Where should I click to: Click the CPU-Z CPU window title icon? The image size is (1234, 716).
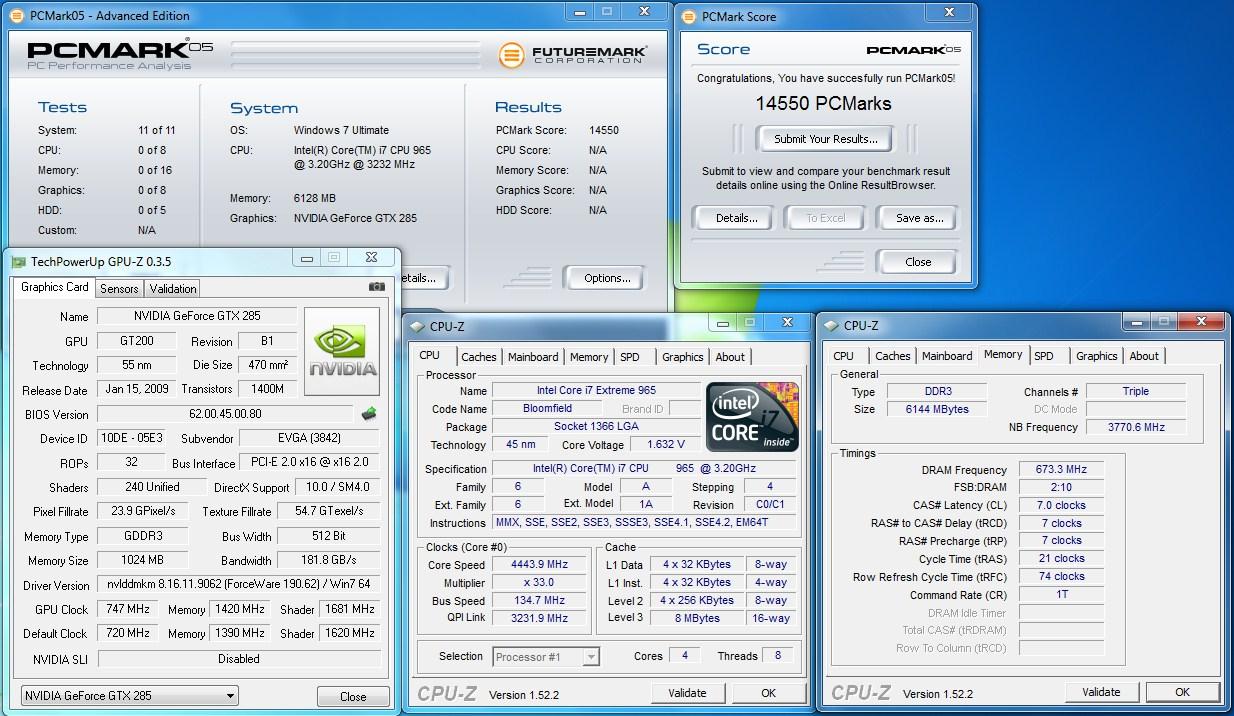pyautogui.click(x=417, y=327)
